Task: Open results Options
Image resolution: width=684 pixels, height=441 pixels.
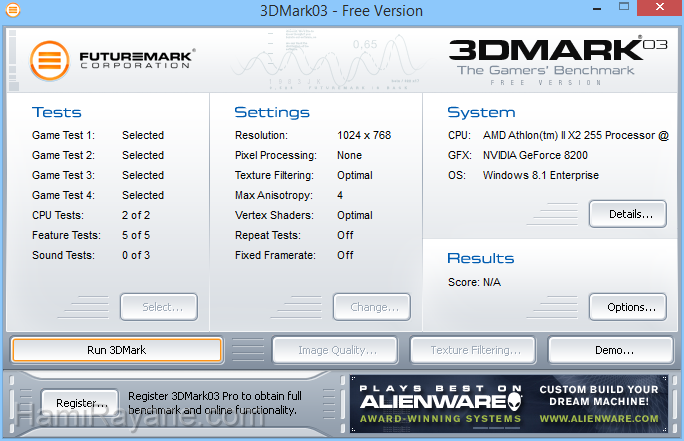Action: 628,307
